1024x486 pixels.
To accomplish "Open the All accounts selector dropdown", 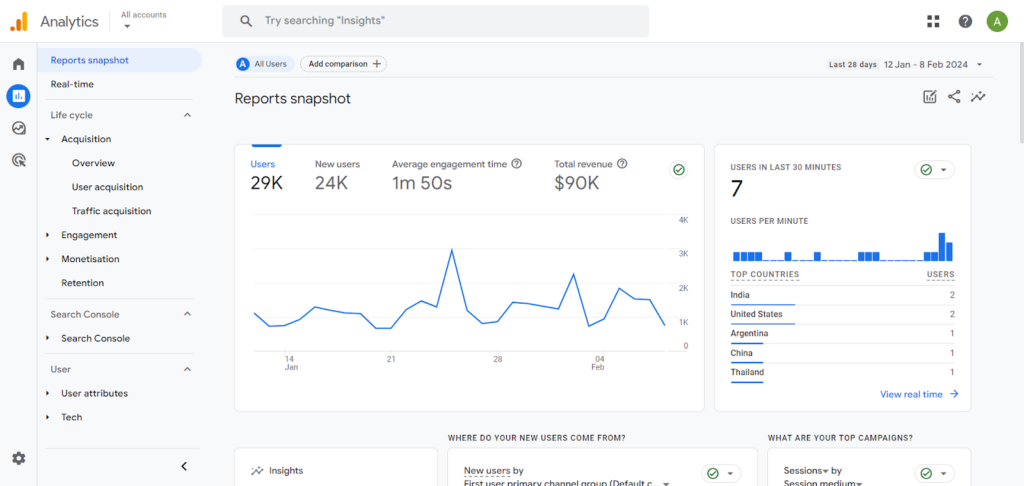I will pyautogui.click(x=143, y=20).
